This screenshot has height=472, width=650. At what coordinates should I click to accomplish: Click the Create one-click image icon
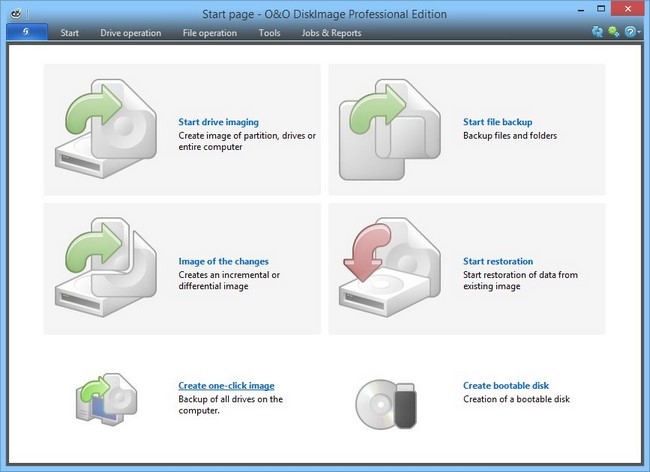coord(107,399)
